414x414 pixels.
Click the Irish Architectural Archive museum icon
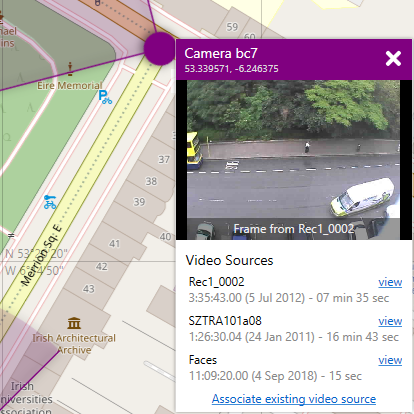[74, 323]
